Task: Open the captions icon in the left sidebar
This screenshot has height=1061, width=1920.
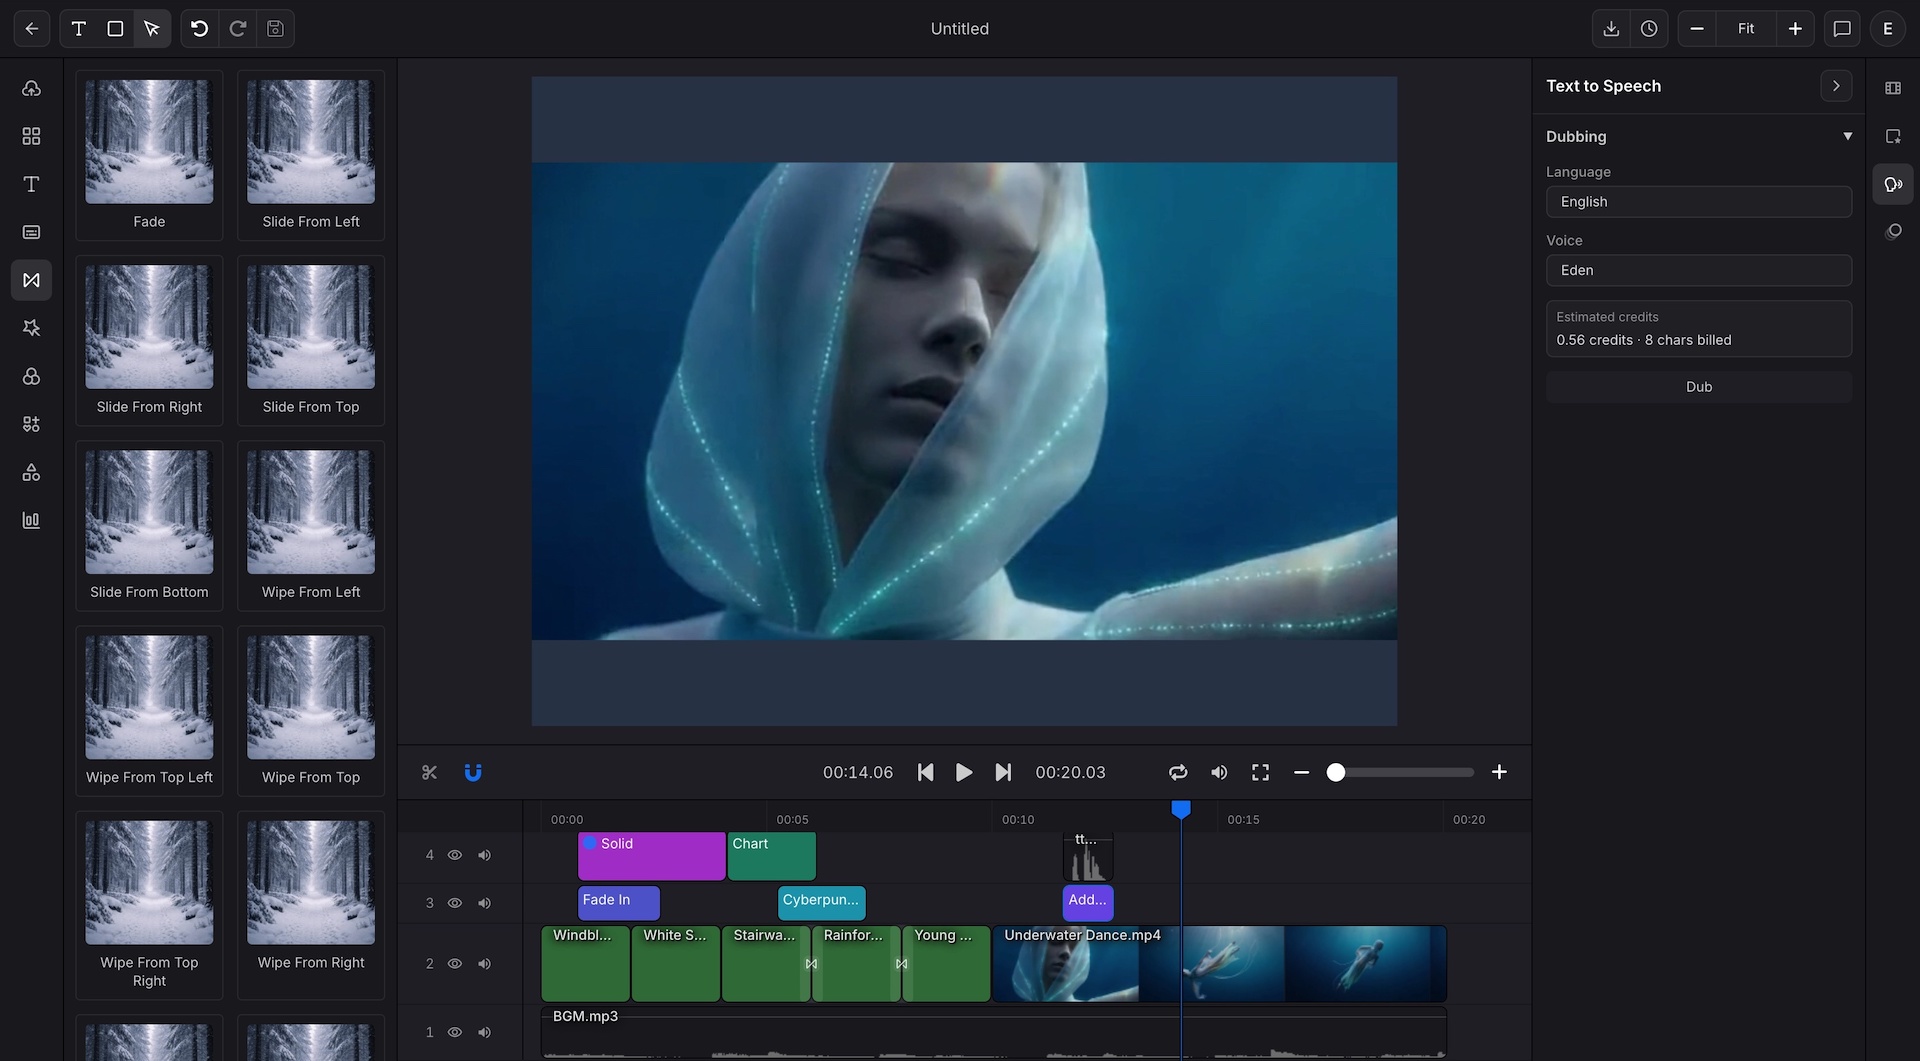Action: pyautogui.click(x=31, y=232)
